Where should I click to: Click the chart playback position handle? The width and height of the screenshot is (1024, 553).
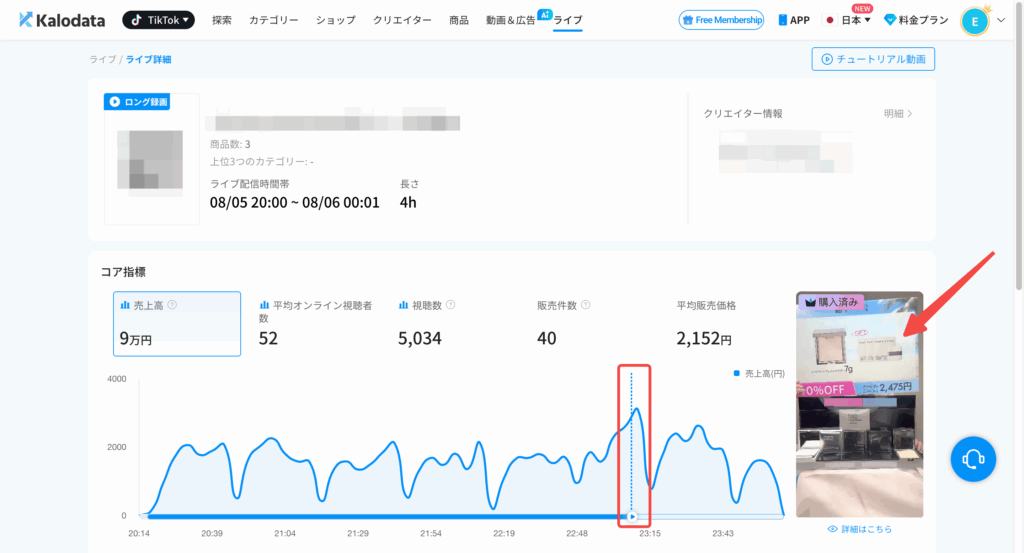[632, 516]
